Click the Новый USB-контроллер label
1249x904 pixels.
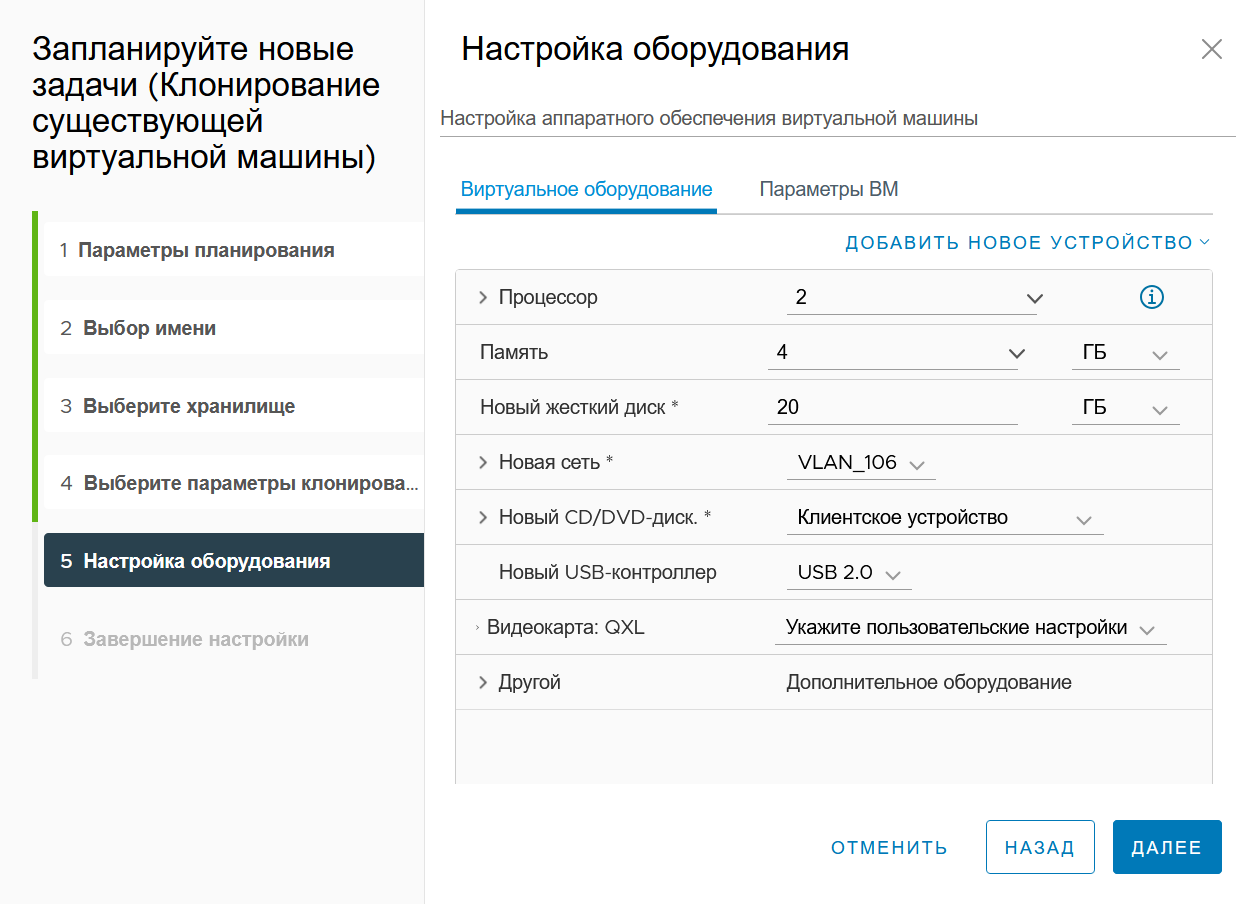(608, 573)
